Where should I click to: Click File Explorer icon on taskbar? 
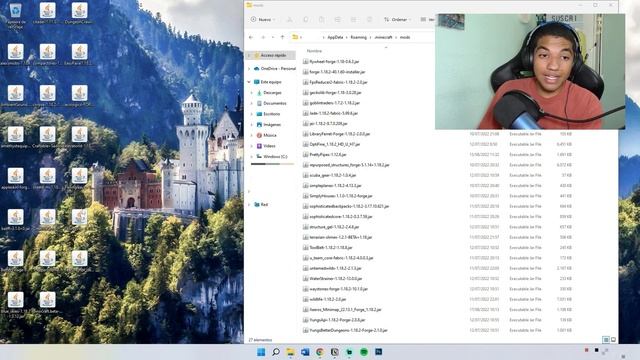pyautogui.click(x=290, y=352)
